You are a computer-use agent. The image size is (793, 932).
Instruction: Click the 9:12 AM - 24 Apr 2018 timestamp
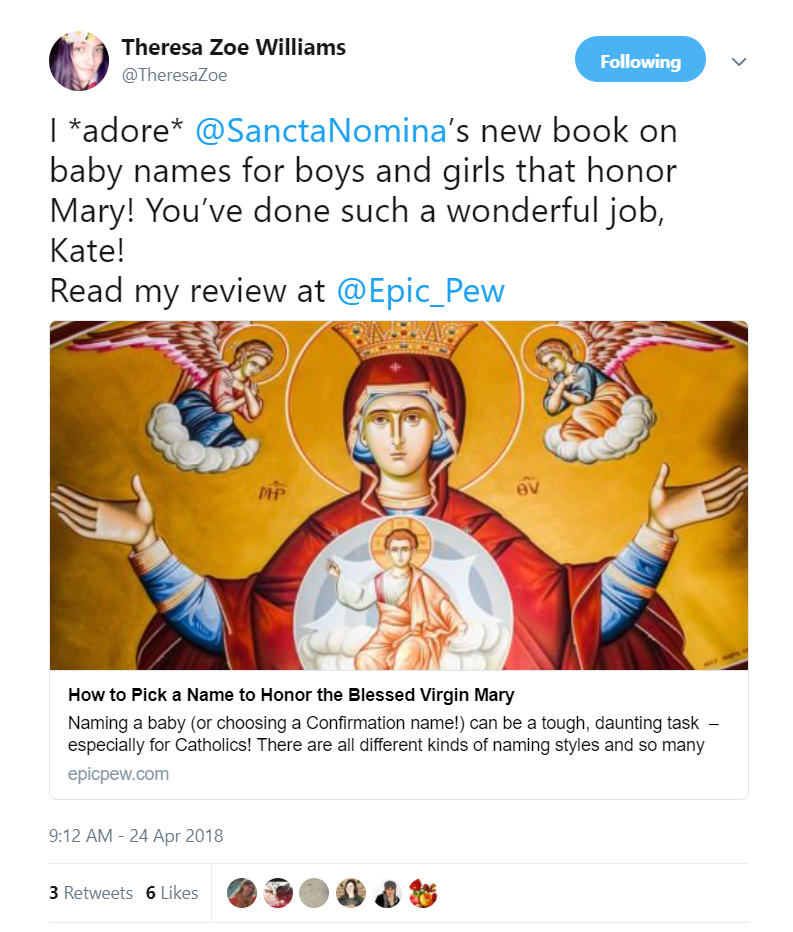pos(136,835)
